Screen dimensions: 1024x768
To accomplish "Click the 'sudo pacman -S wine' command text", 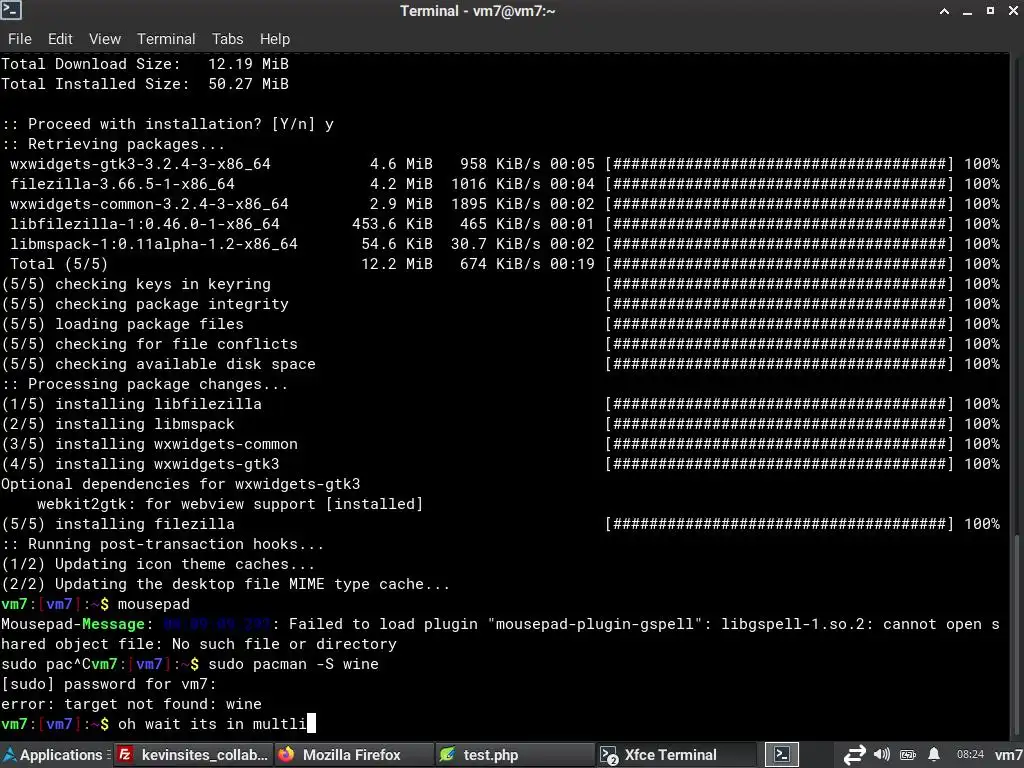I will [293, 664].
